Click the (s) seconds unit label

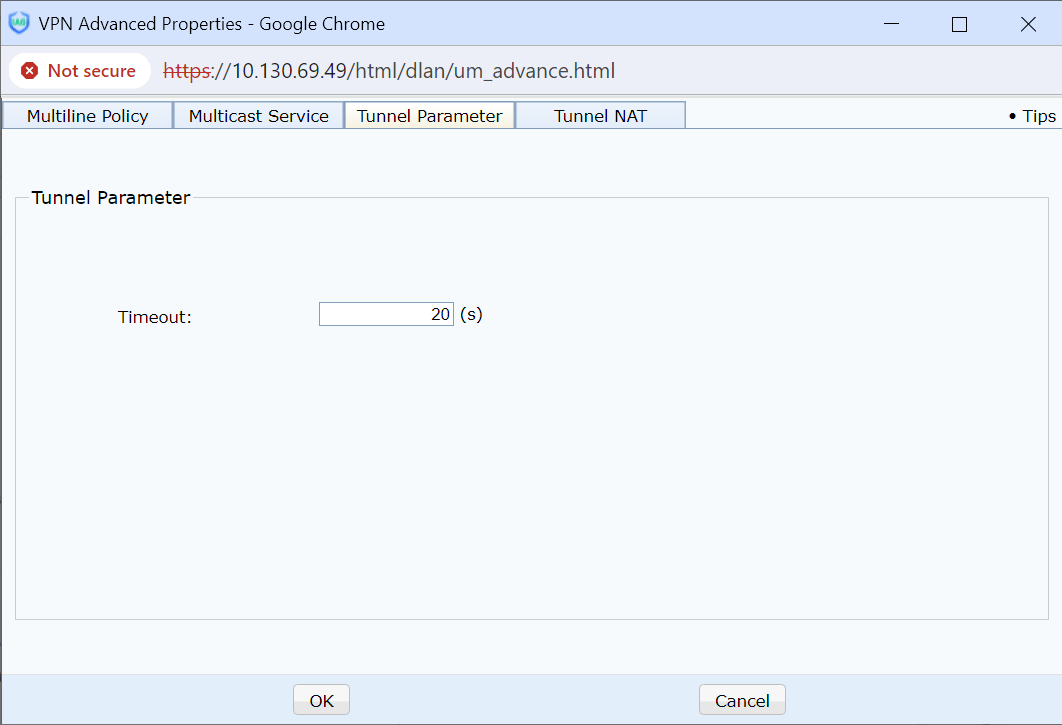(471, 314)
